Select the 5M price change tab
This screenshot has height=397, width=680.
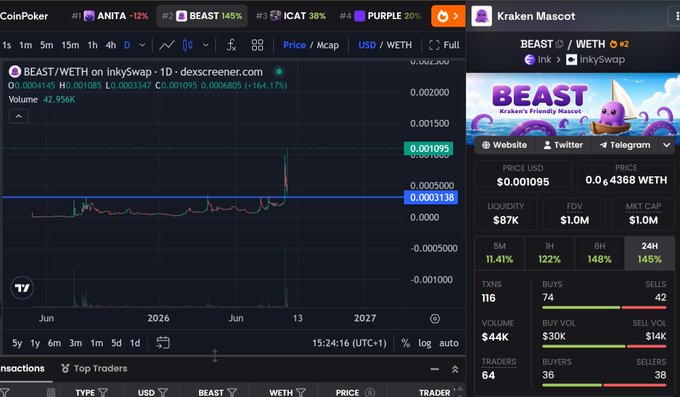(x=500, y=253)
